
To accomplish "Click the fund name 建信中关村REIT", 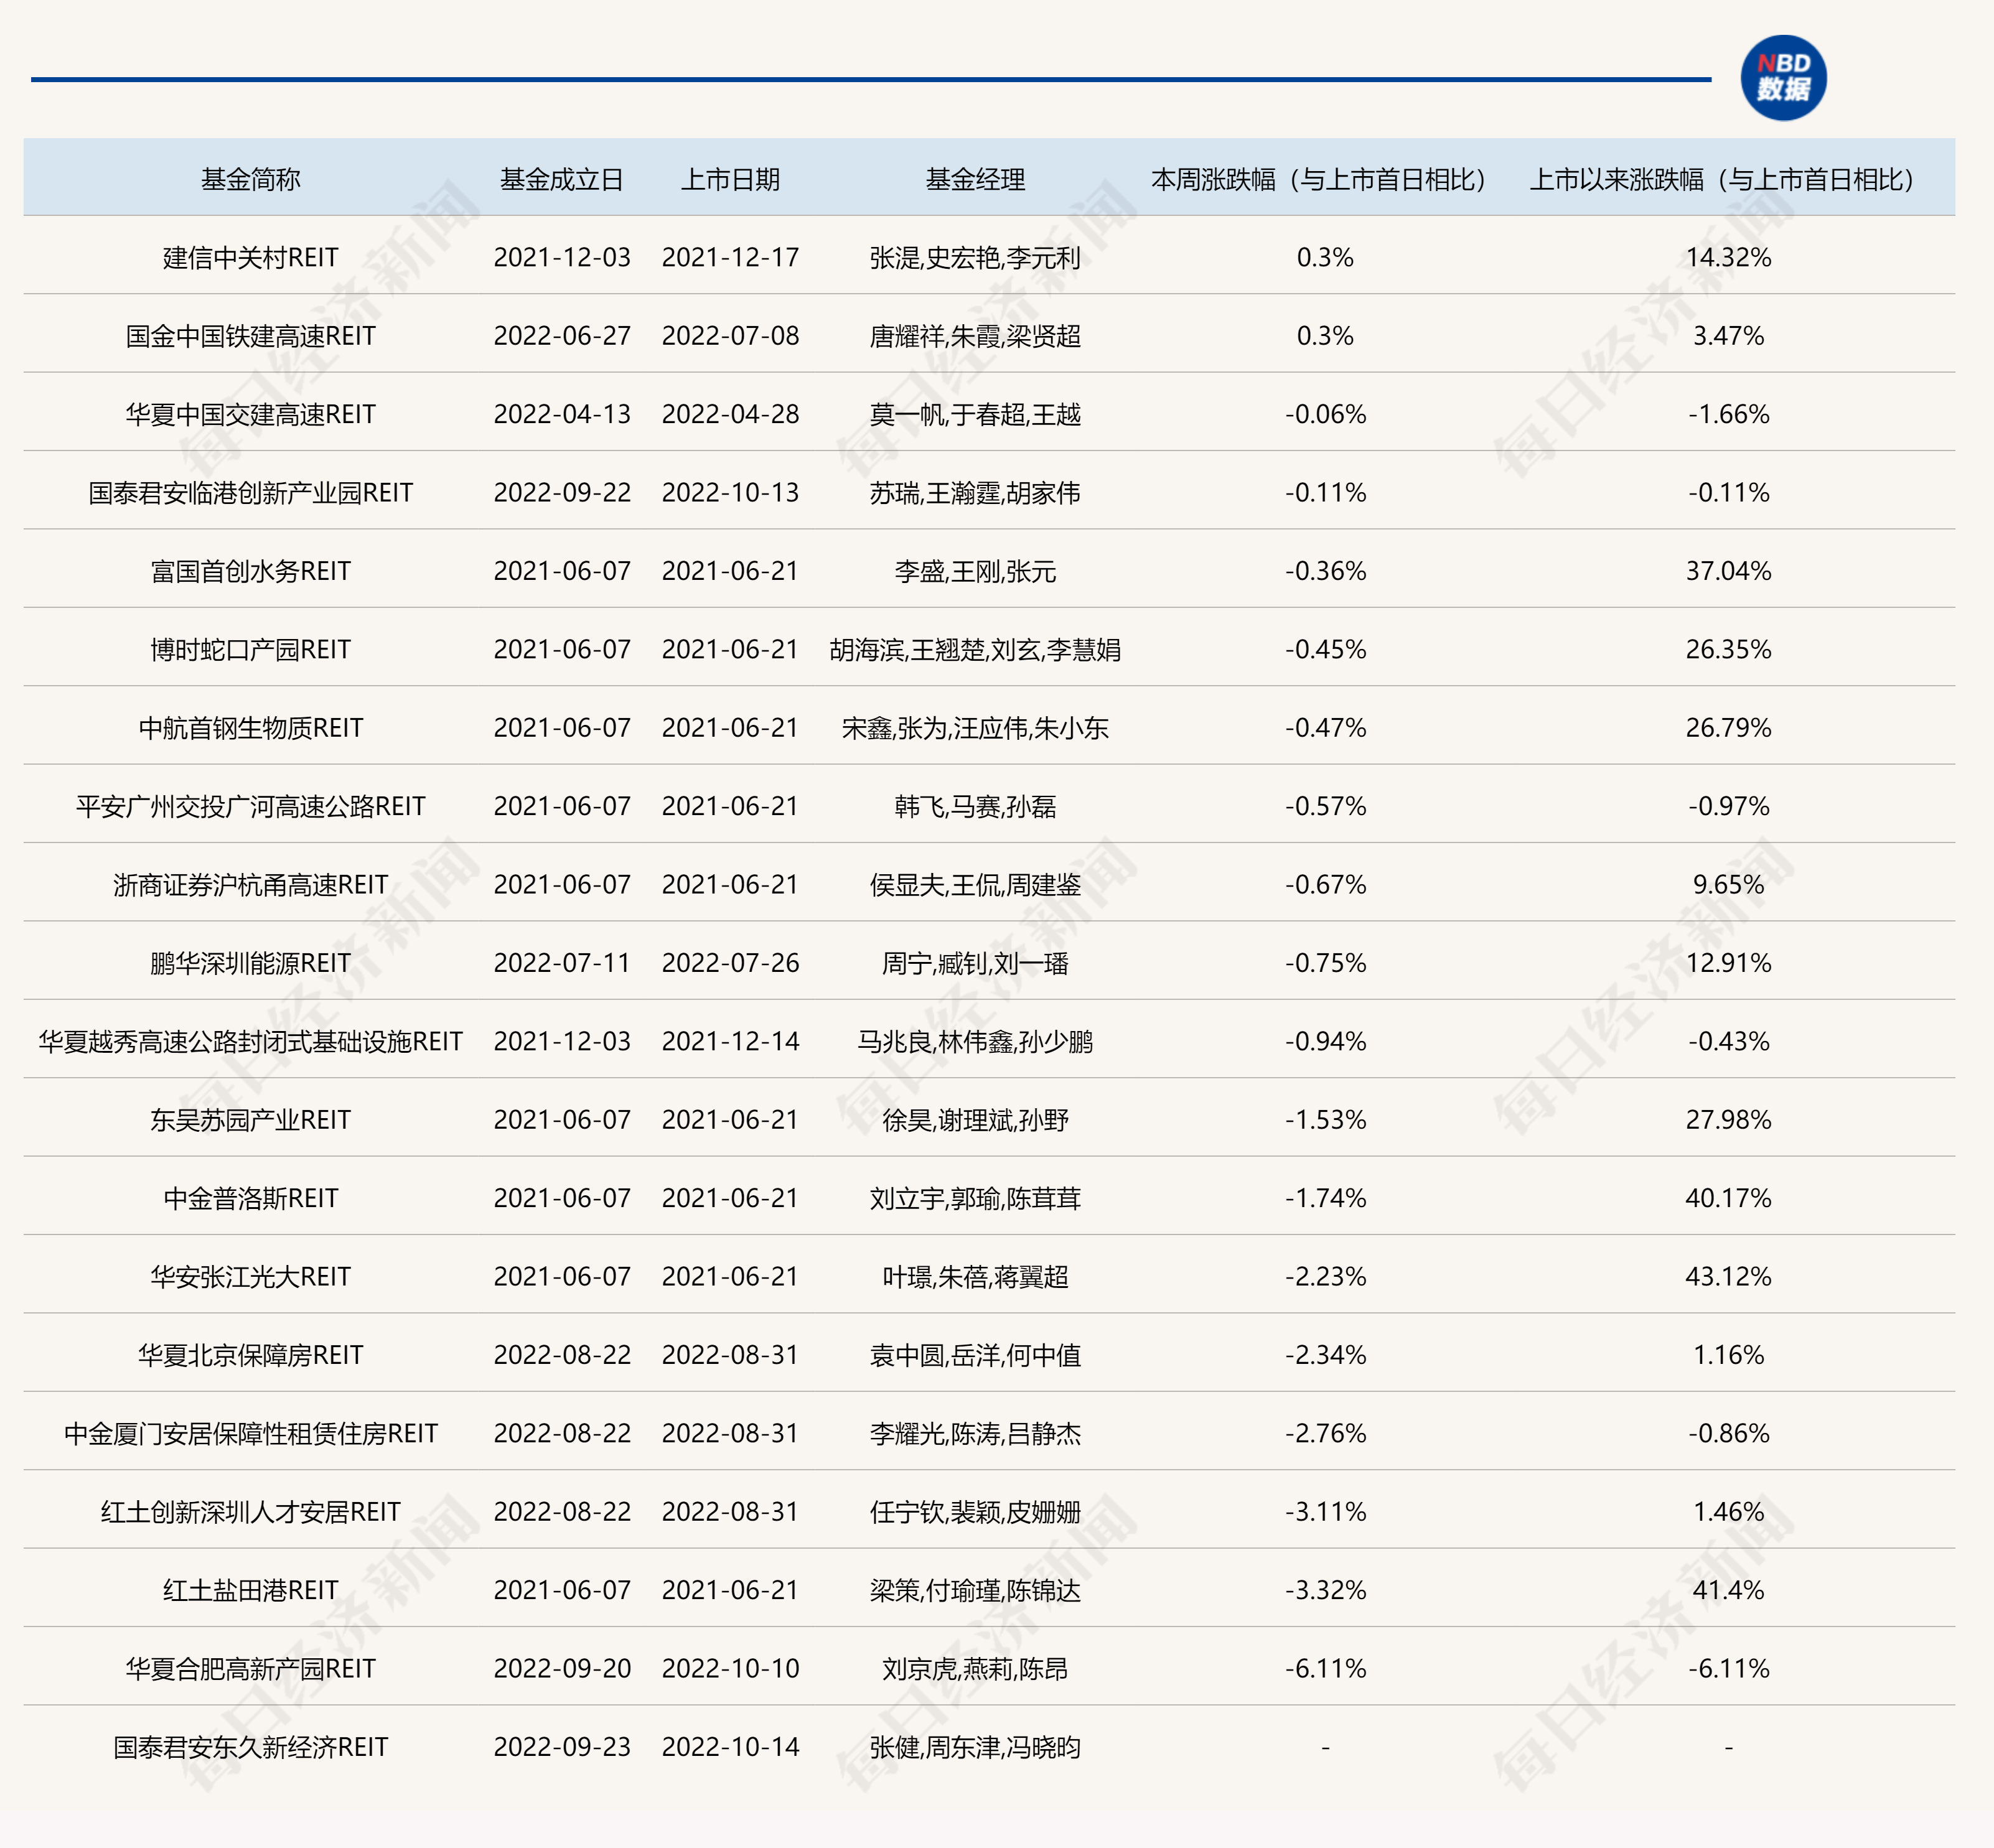I will click(x=250, y=257).
